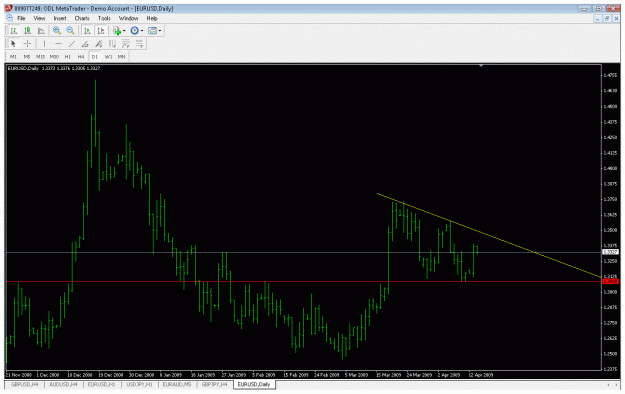This screenshot has height=394, width=625.
Task: Open the View menu
Action: pyautogui.click(x=39, y=18)
